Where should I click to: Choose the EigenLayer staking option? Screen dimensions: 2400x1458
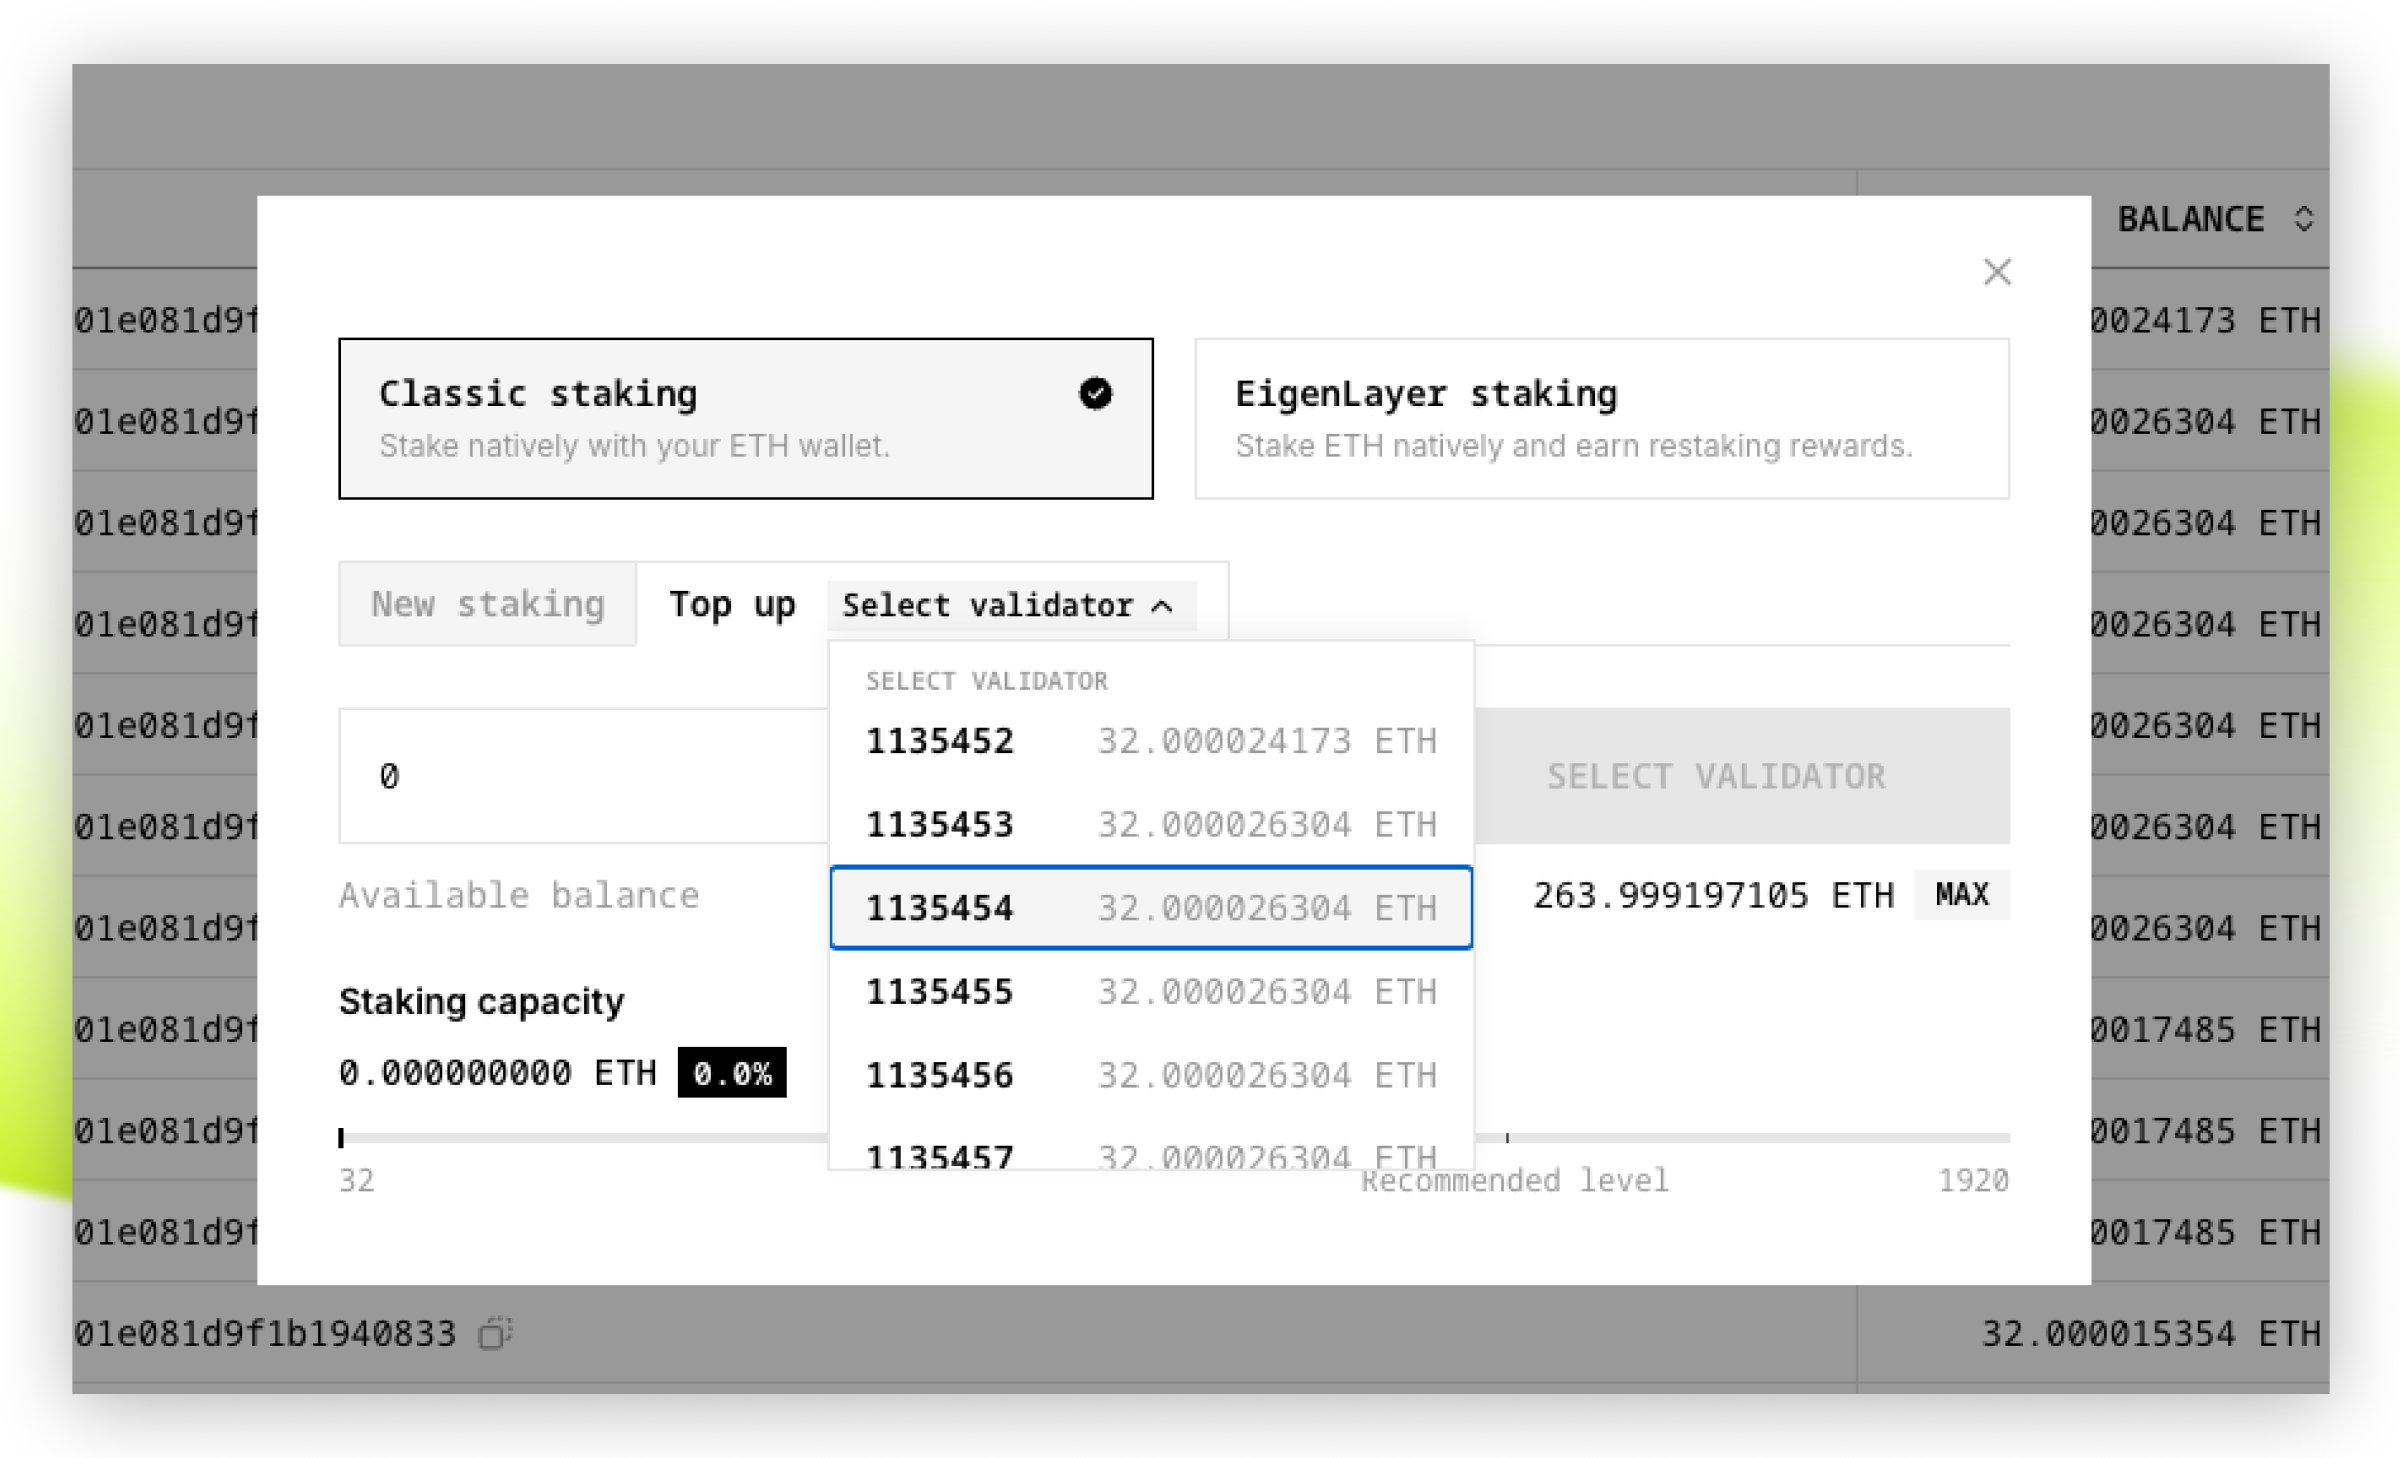(1601, 419)
